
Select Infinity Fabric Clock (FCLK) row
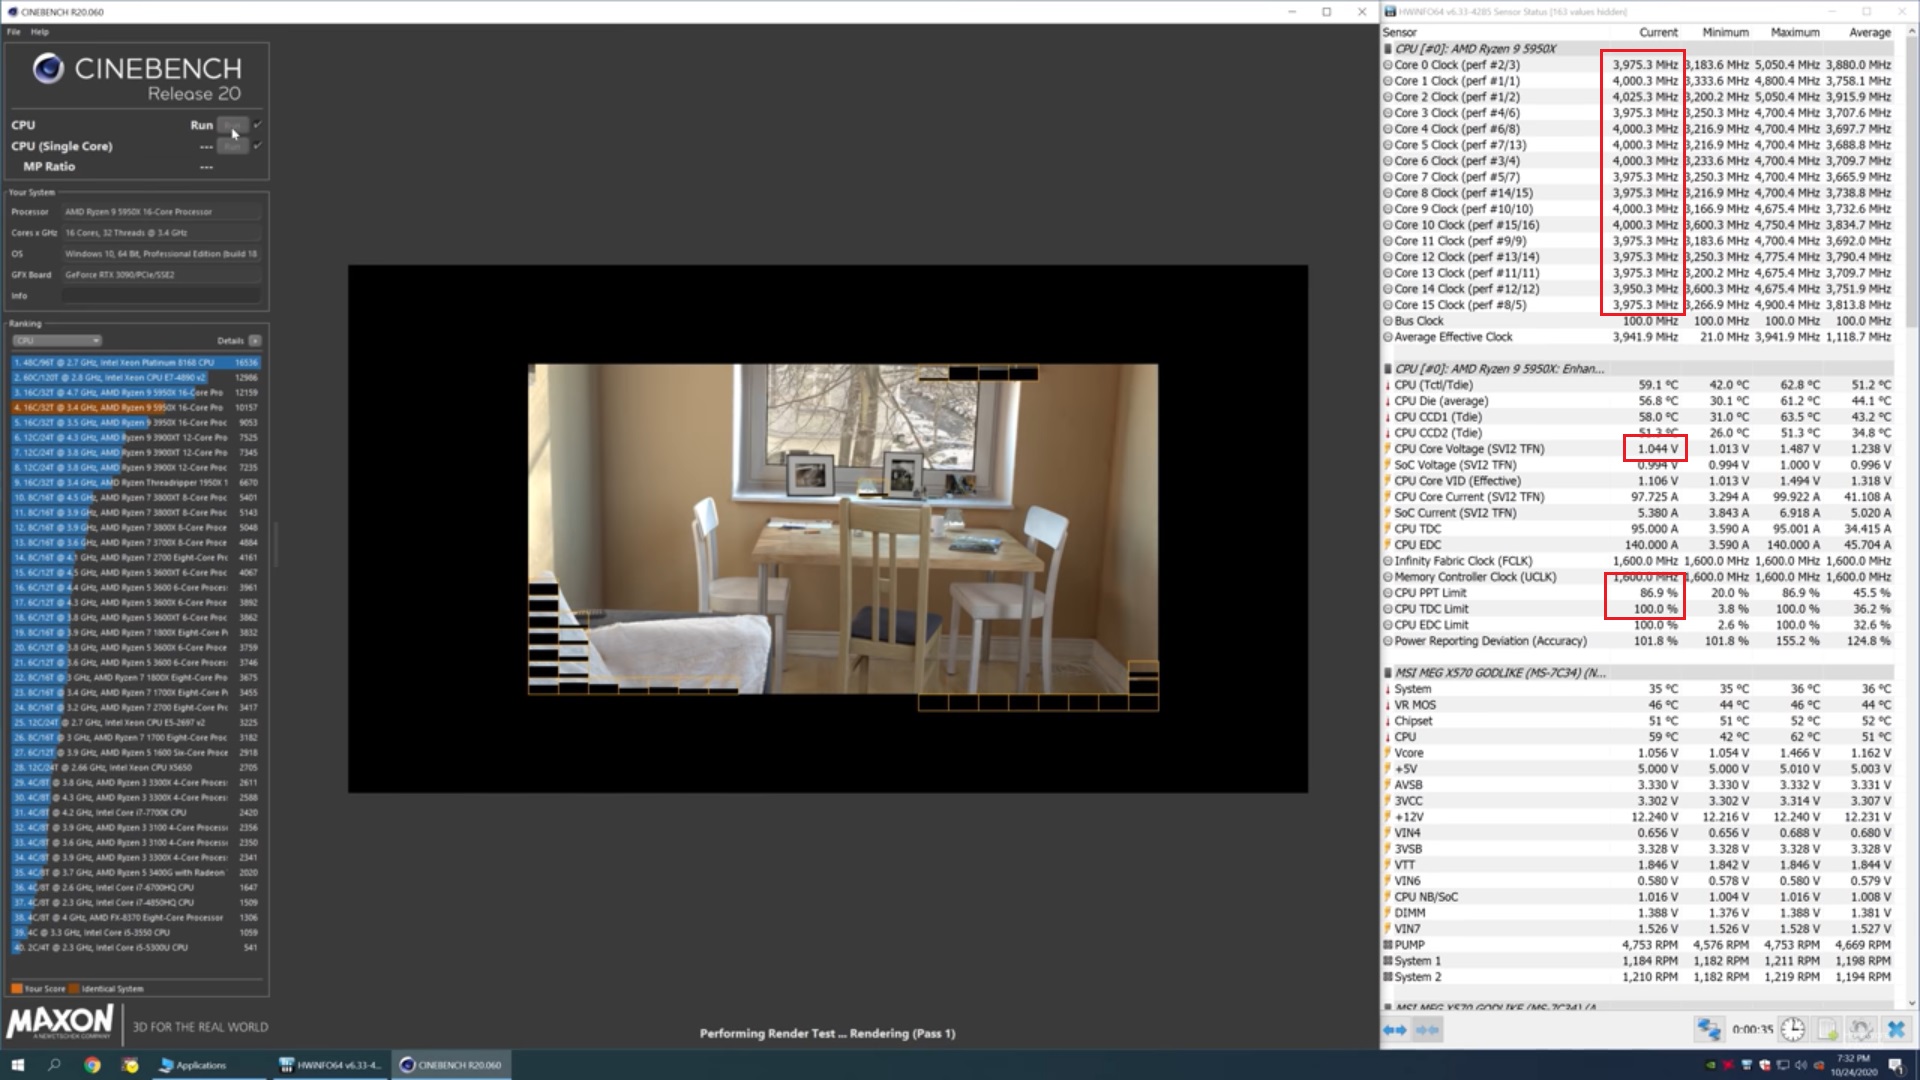click(x=1638, y=561)
